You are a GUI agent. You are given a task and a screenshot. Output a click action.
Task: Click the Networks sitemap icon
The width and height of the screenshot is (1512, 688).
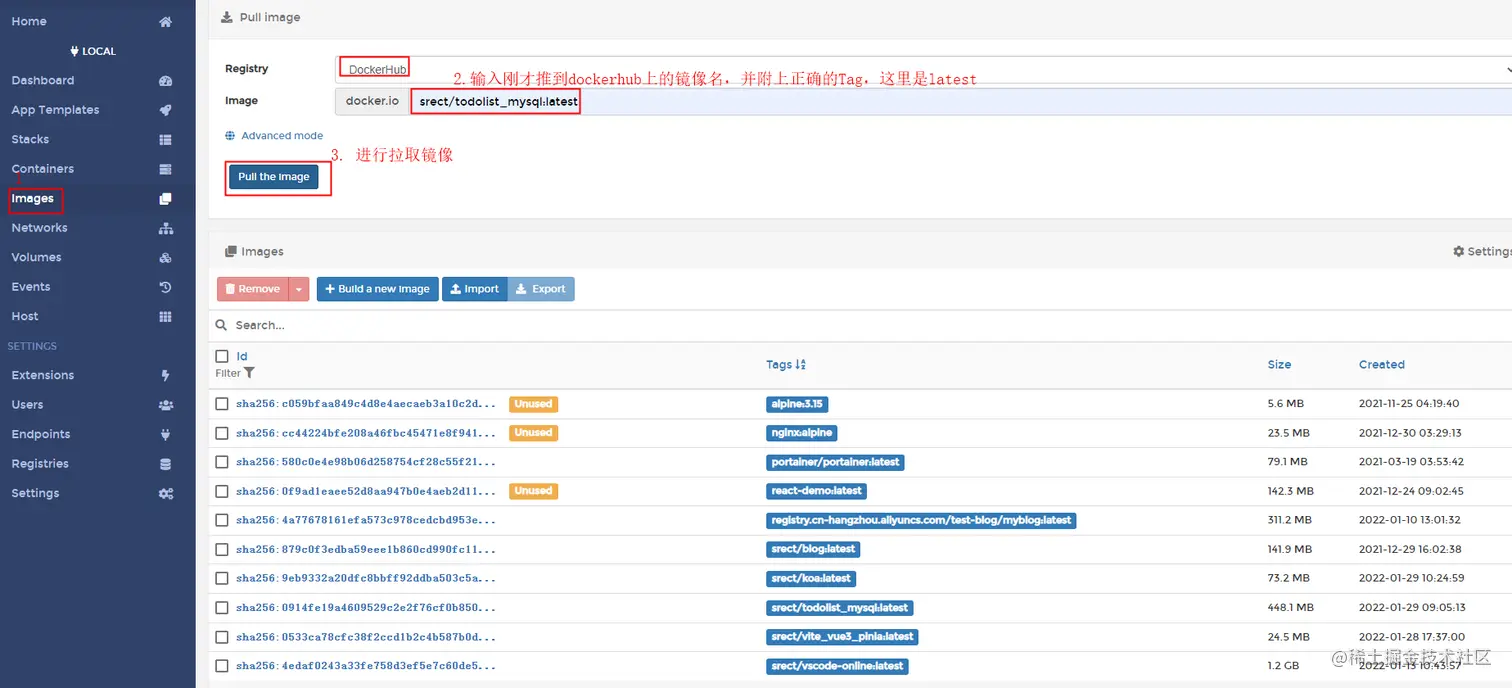(x=166, y=228)
